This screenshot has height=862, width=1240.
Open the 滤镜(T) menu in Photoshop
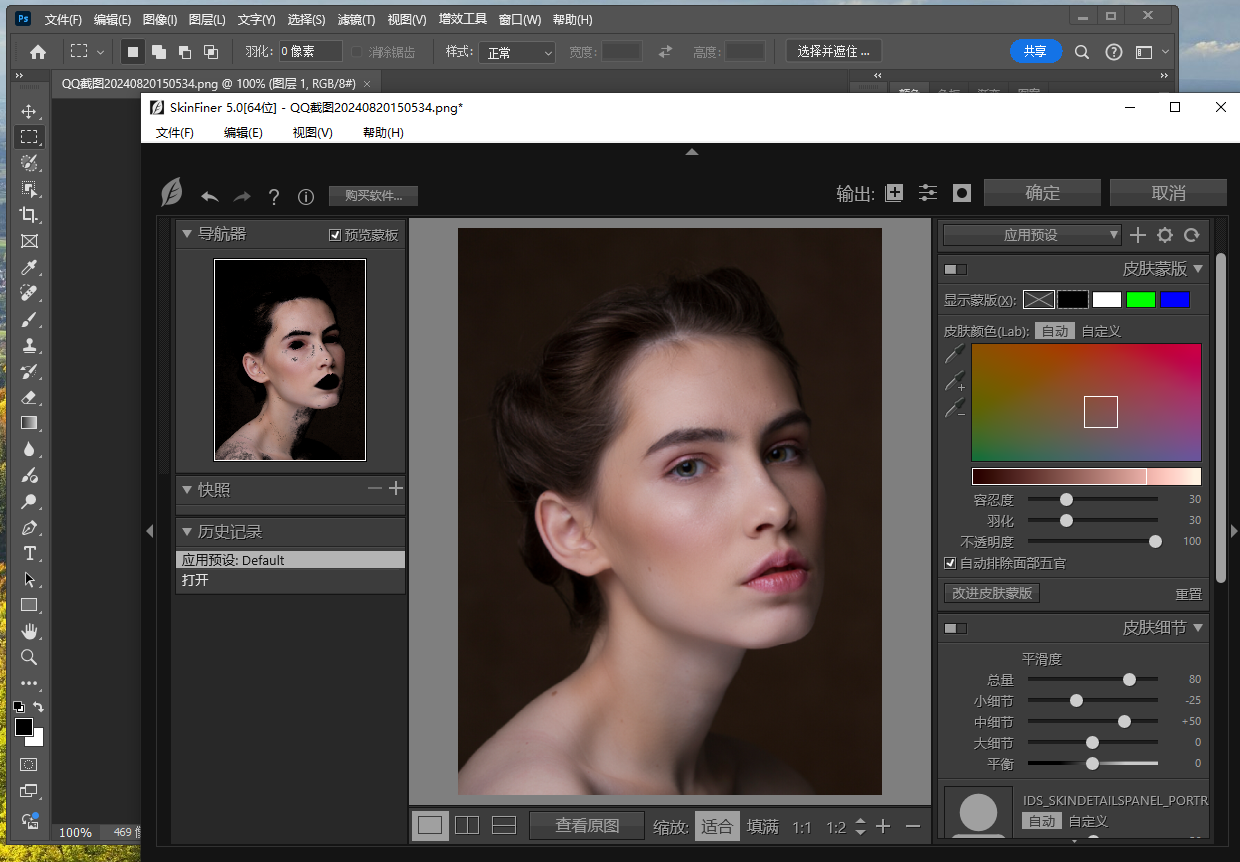click(356, 20)
